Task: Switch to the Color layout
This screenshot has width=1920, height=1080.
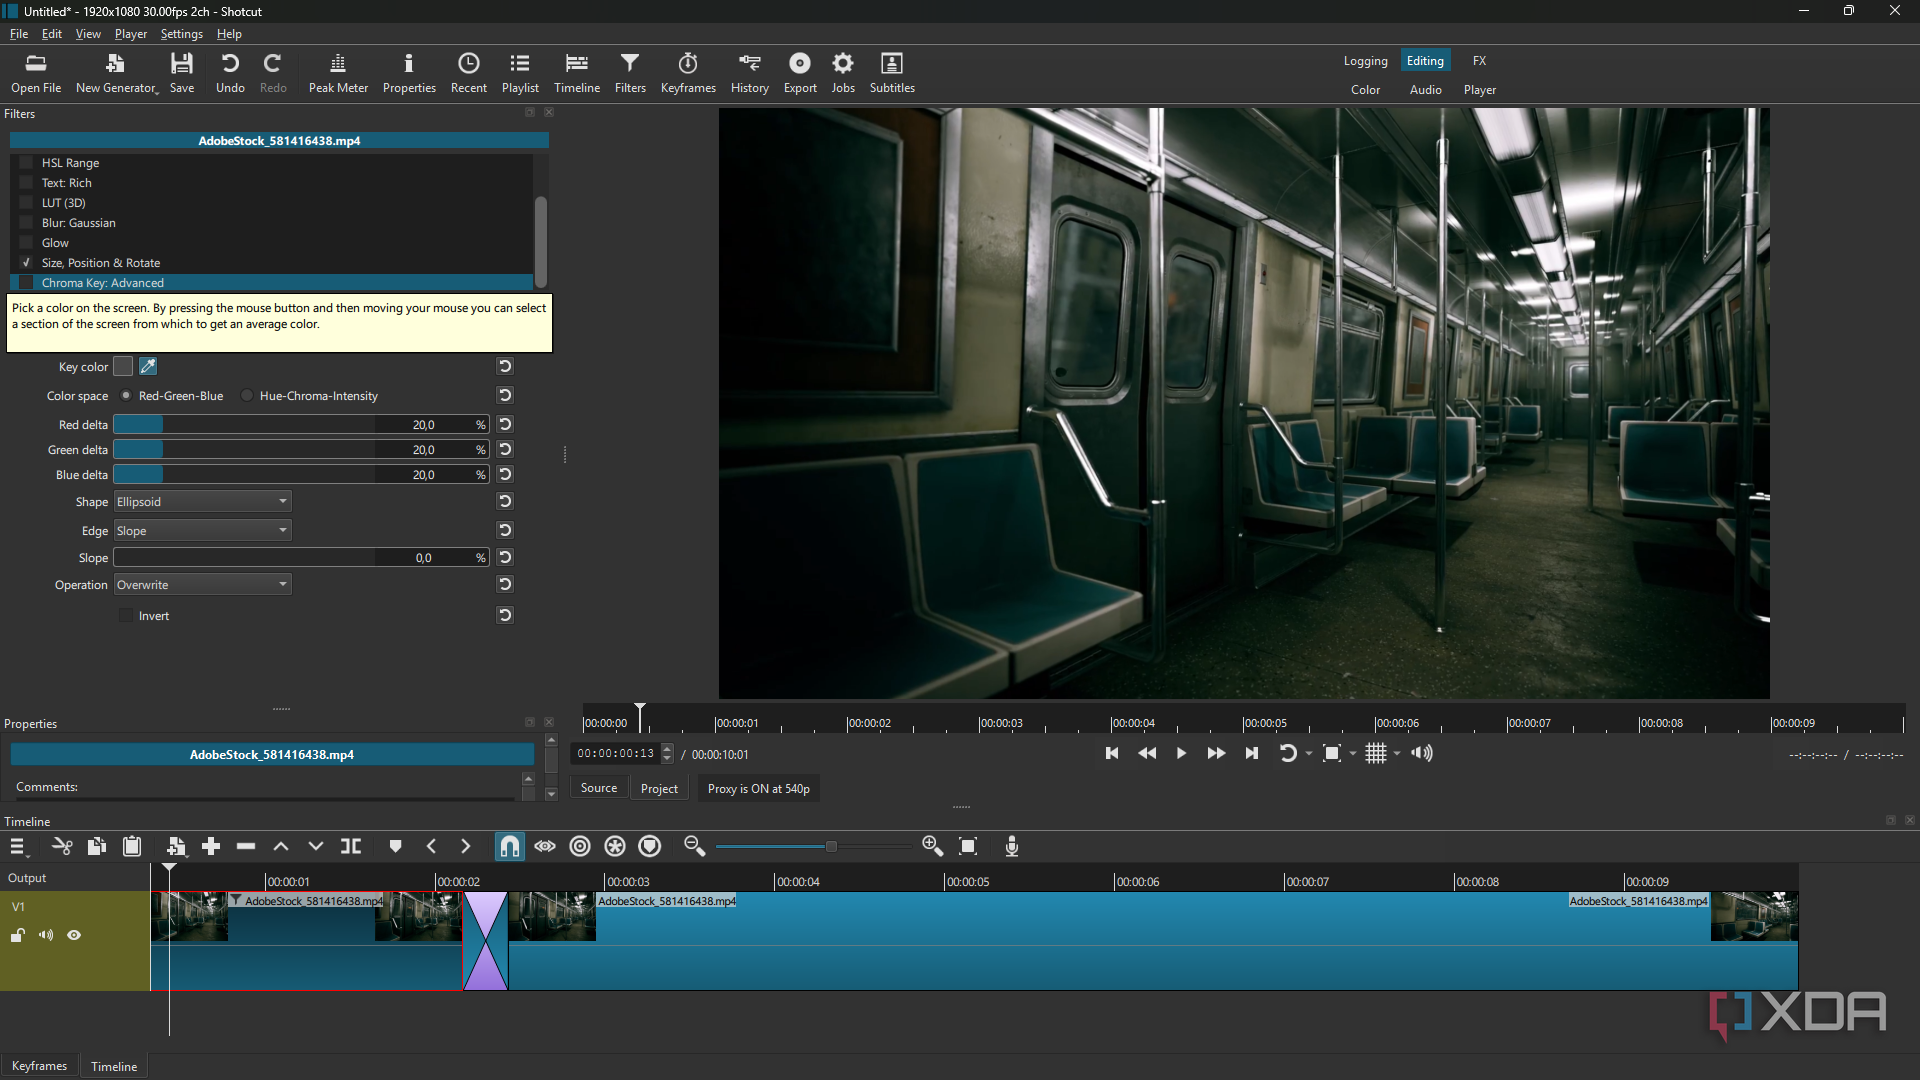Action: coord(1365,90)
